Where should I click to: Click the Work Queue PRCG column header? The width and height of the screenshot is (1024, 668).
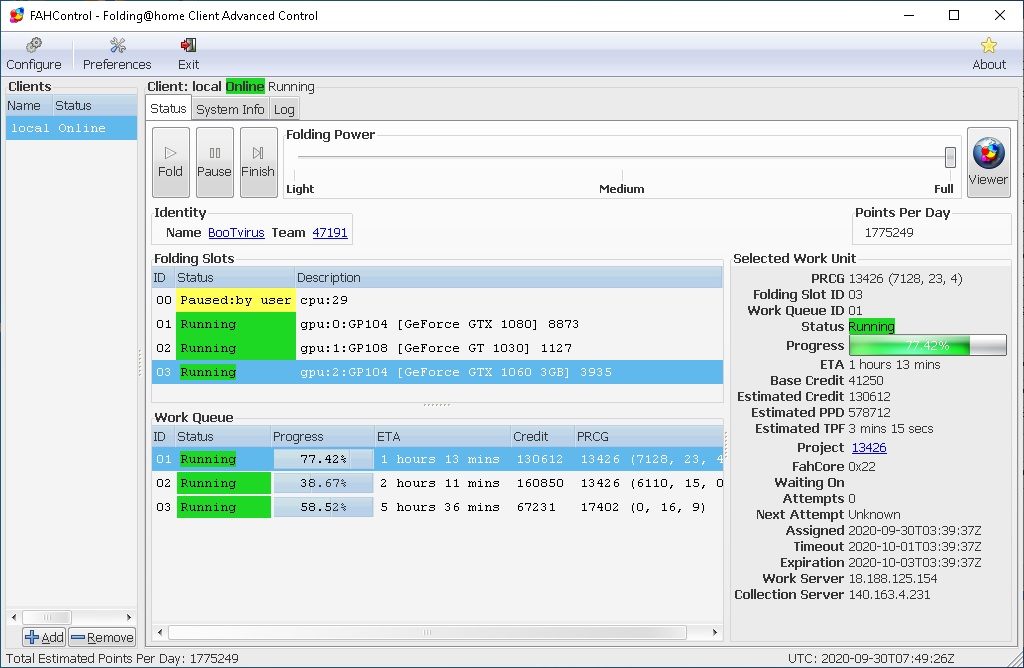pyautogui.click(x=648, y=436)
